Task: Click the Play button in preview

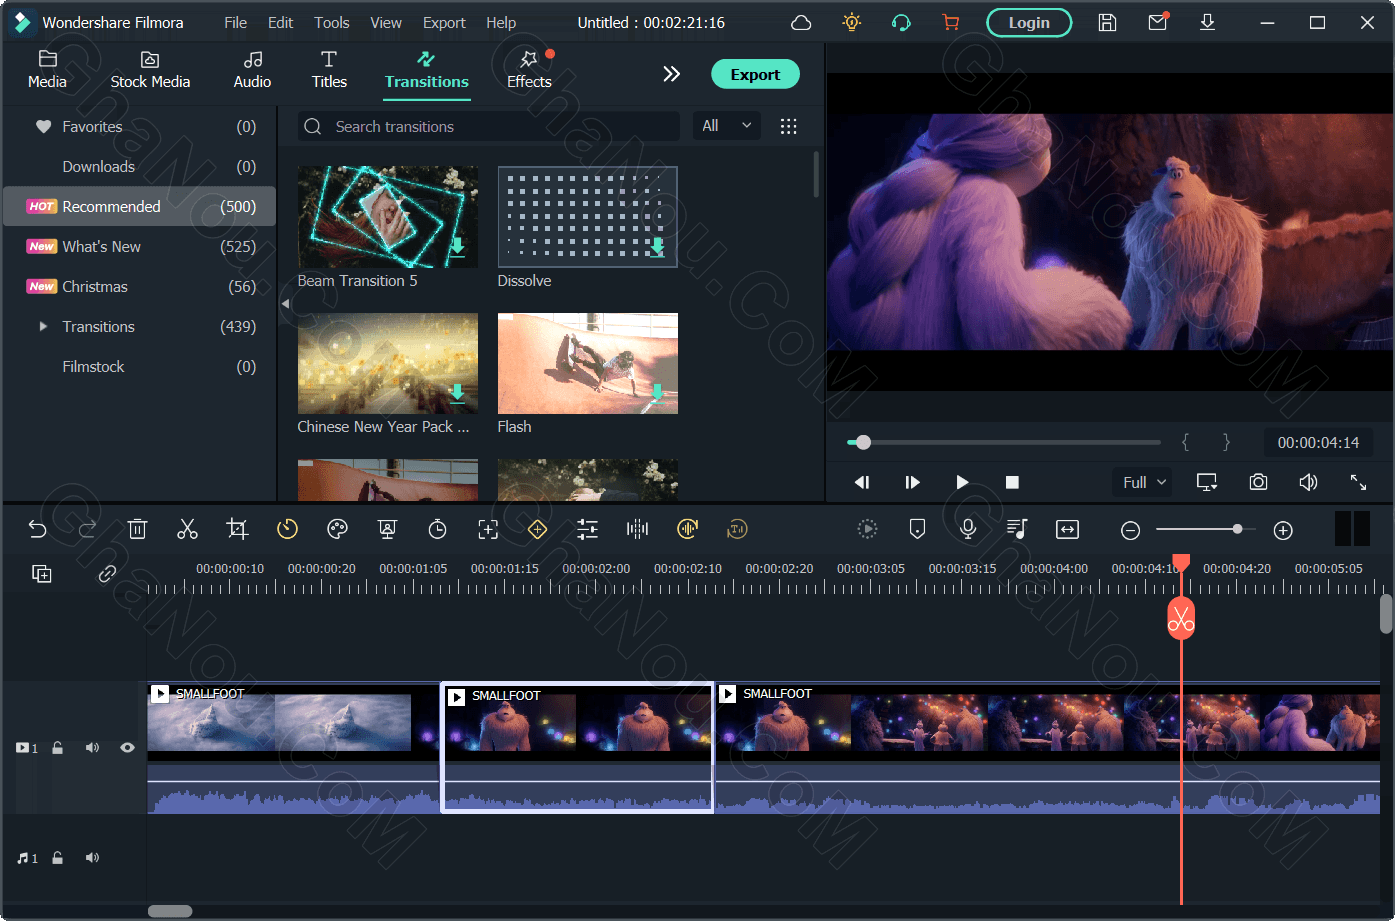Action: [962, 482]
